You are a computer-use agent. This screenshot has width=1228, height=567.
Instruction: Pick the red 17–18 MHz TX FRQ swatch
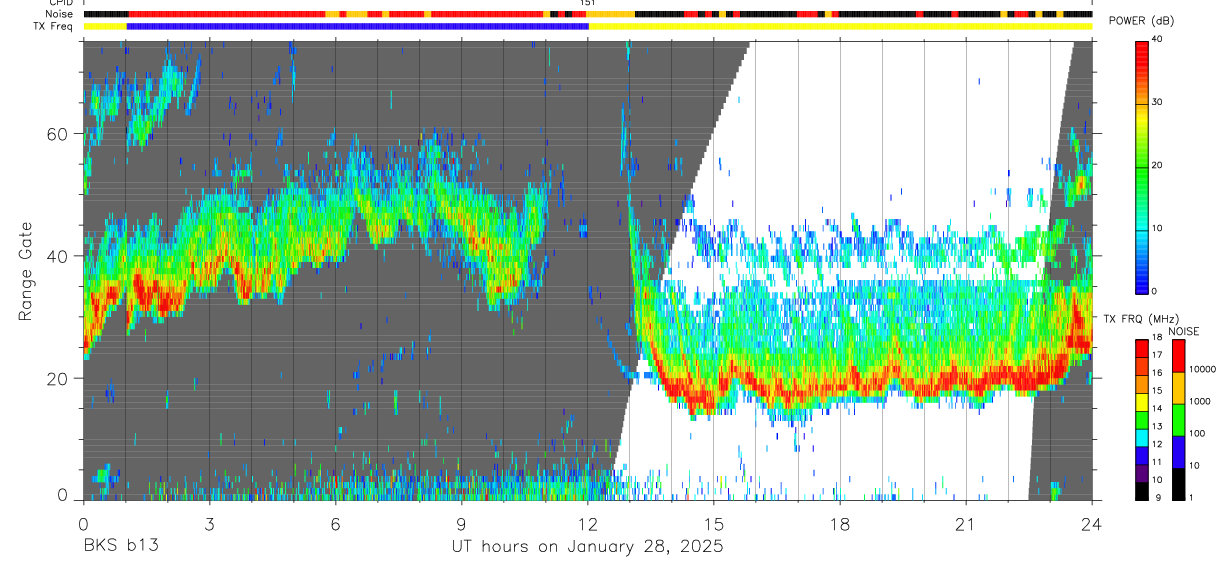click(x=1141, y=348)
